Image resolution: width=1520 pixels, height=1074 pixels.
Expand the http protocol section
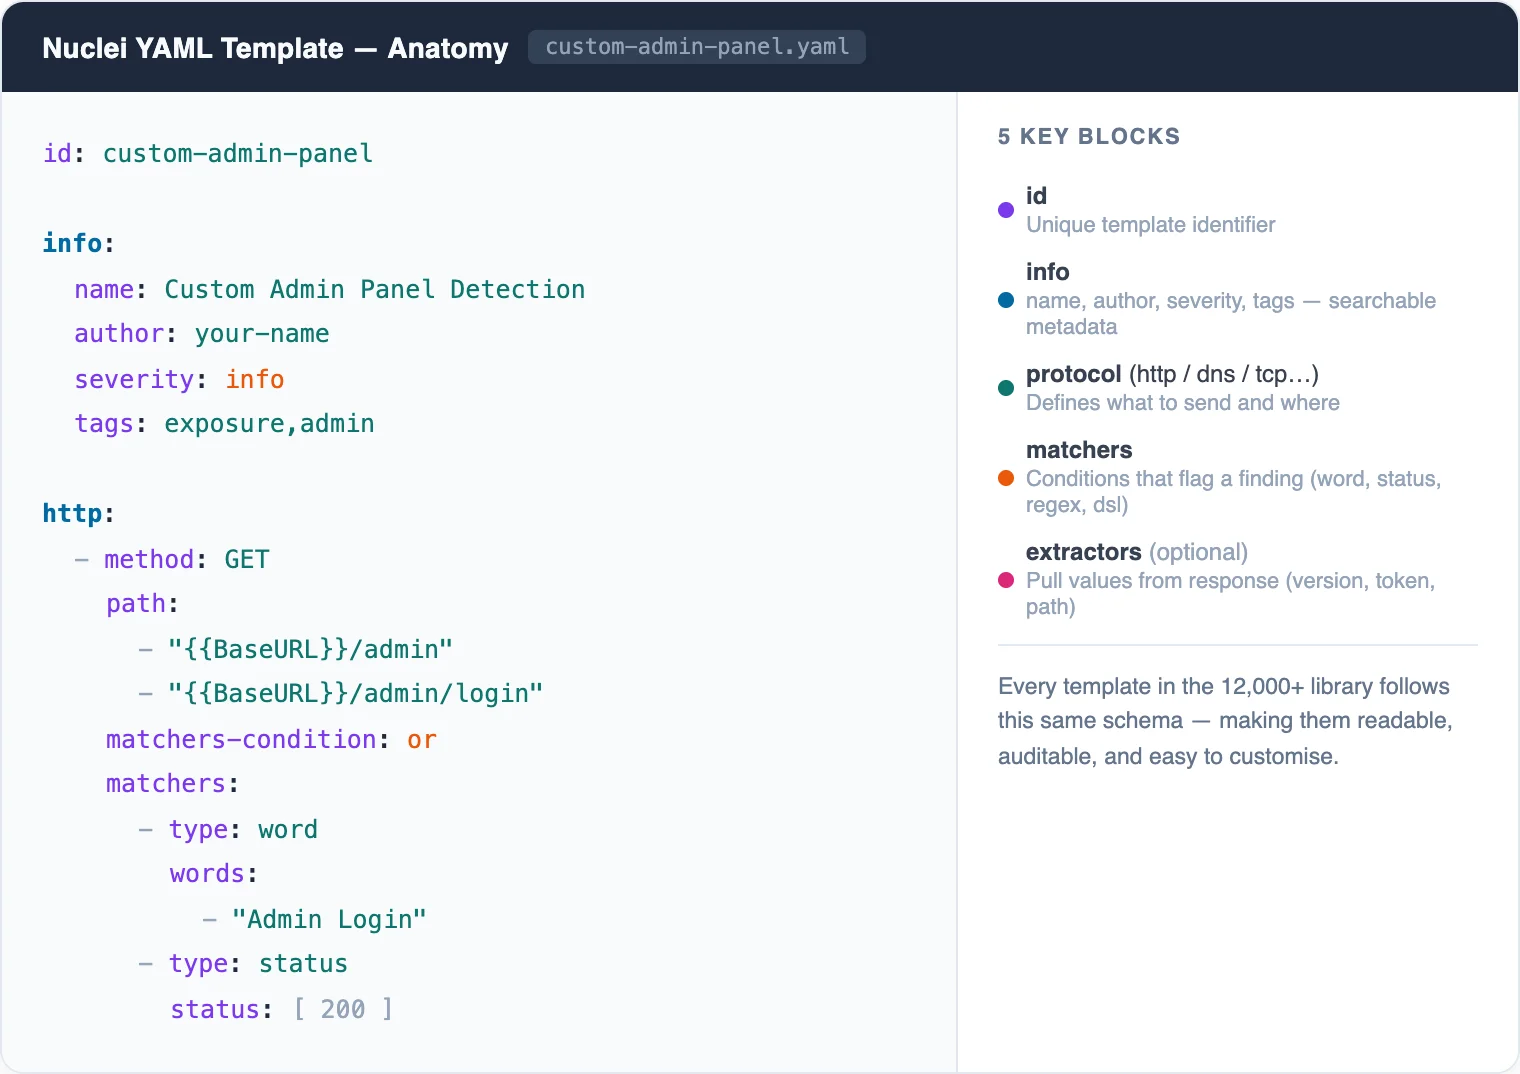[74, 513]
